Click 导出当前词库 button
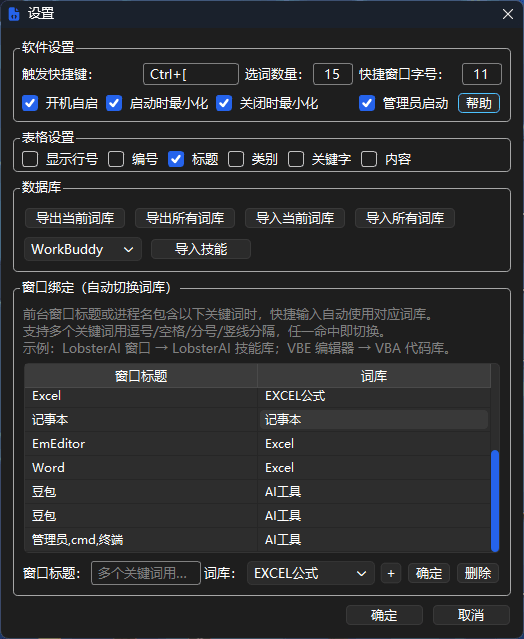The width and height of the screenshot is (524, 639). 75,218
